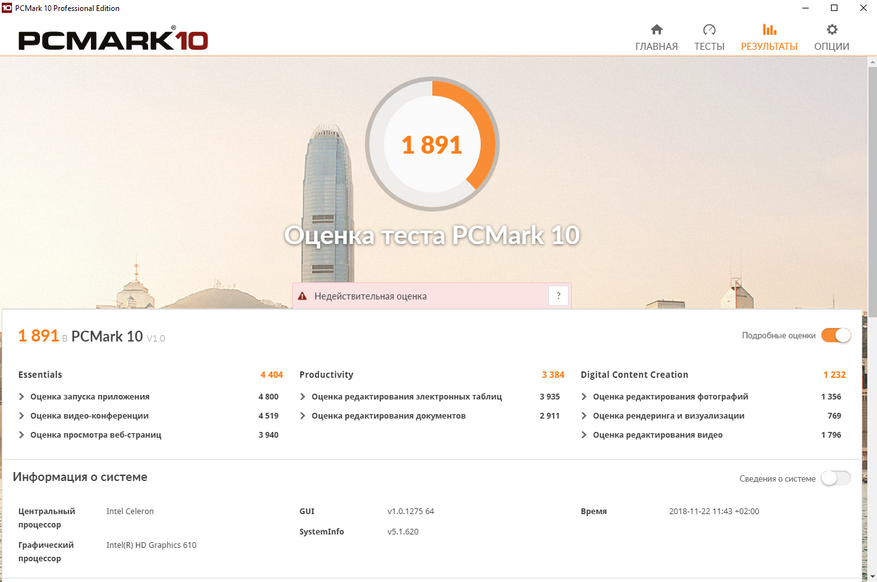Screen dimensions: 877x582
Task: Click the red warning triangle icon
Action: click(x=302, y=296)
